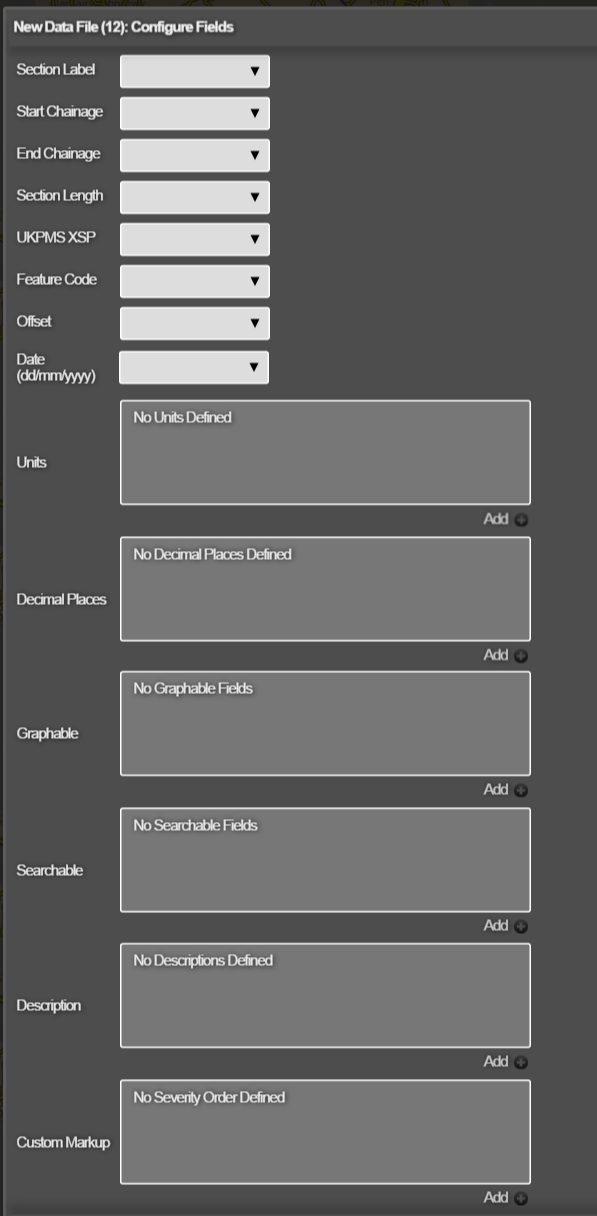Click the plus icon below Description box
This screenshot has width=597, height=1216.
521,1062
